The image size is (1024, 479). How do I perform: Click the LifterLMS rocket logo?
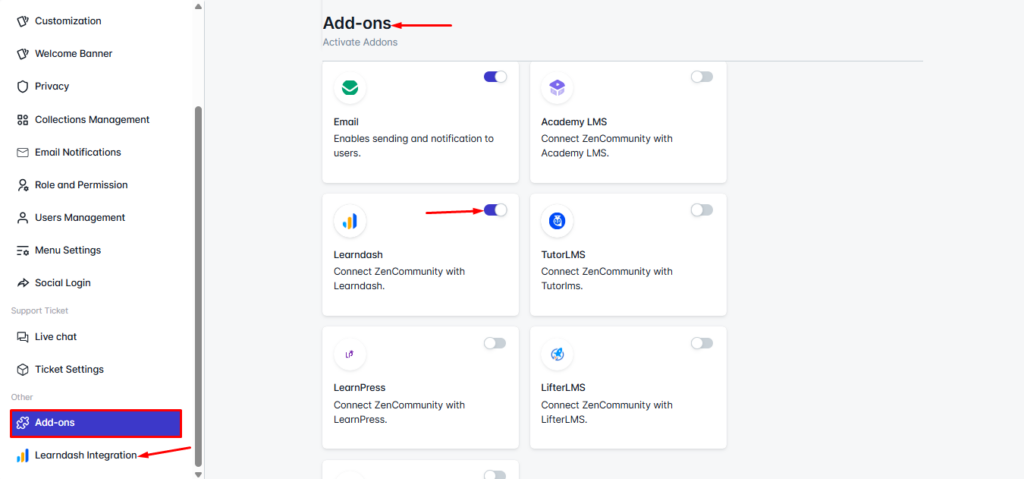pos(557,354)
